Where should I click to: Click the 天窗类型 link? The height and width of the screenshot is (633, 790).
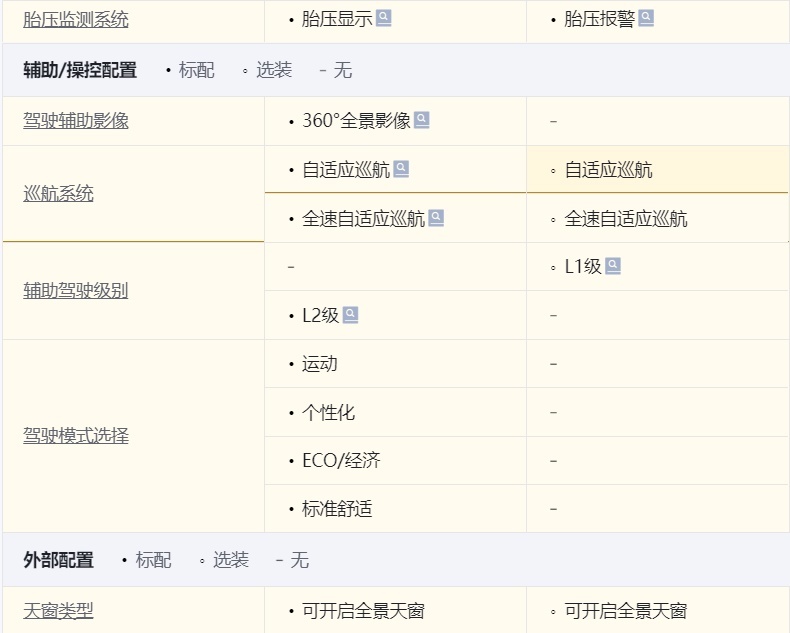[x=58, y=611]
